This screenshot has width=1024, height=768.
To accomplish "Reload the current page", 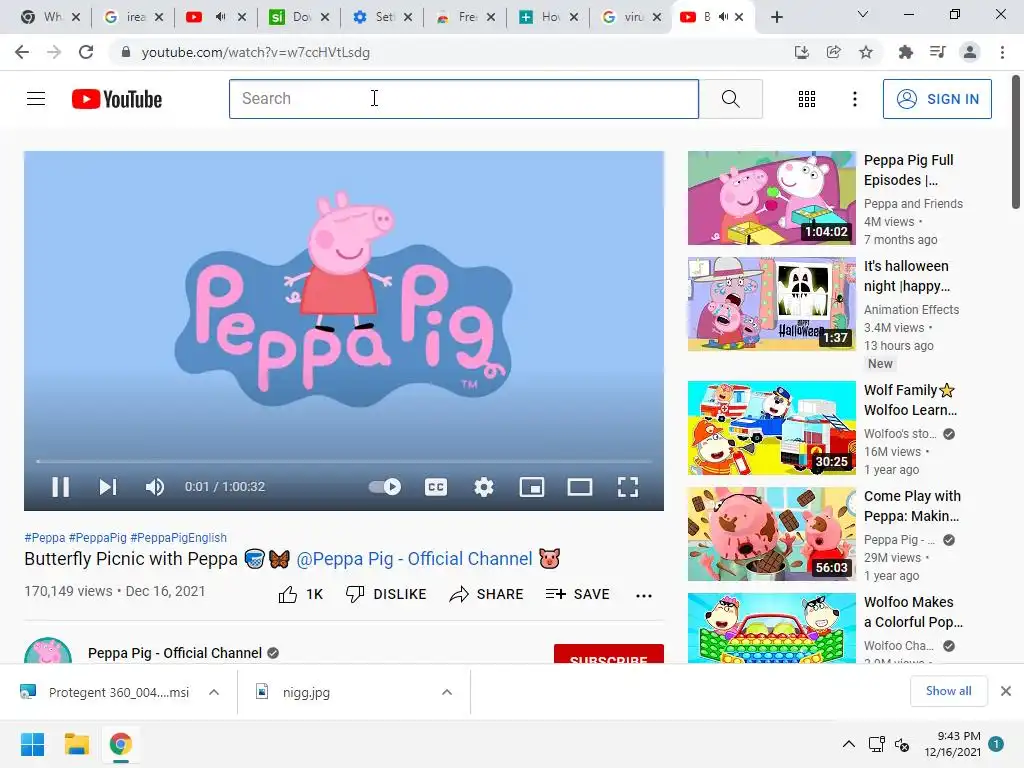I will pos(86,52).
